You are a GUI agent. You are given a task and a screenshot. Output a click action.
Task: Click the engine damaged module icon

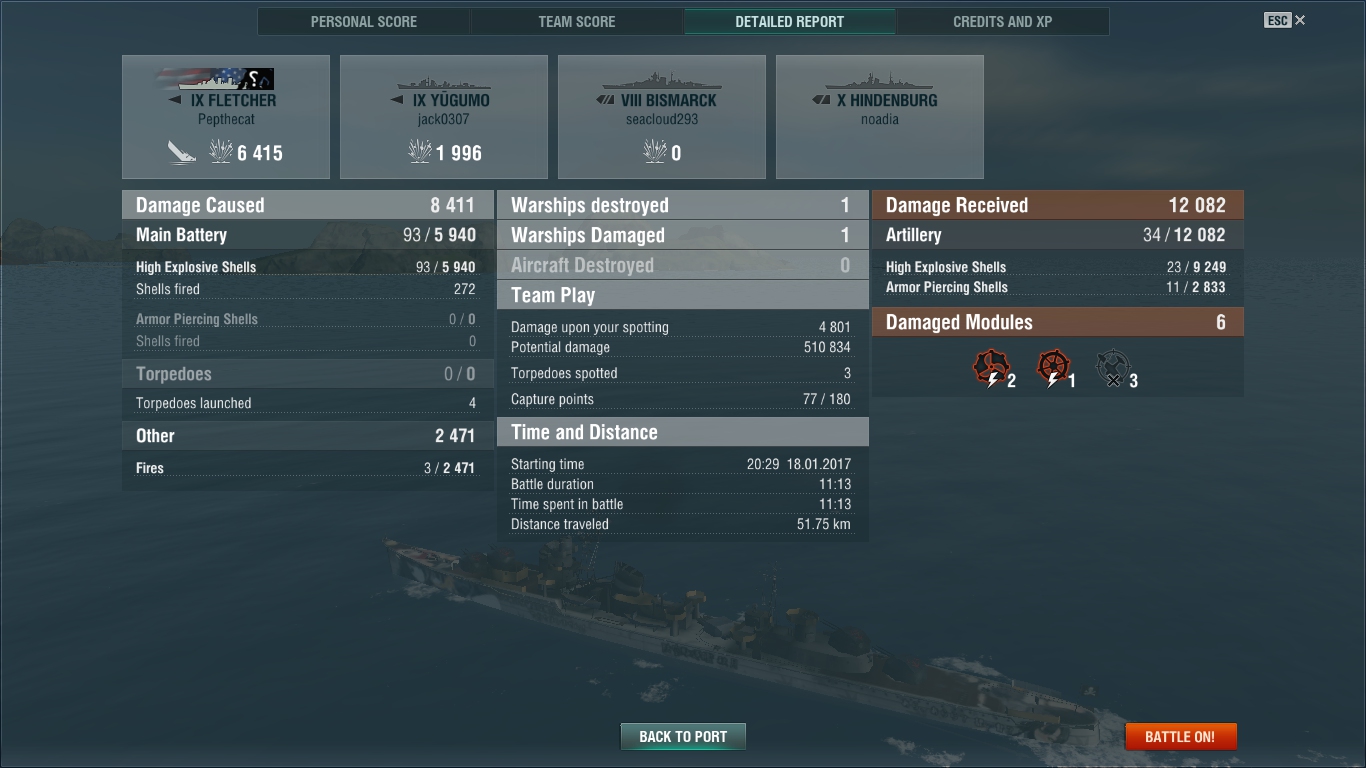coord(991,368)
